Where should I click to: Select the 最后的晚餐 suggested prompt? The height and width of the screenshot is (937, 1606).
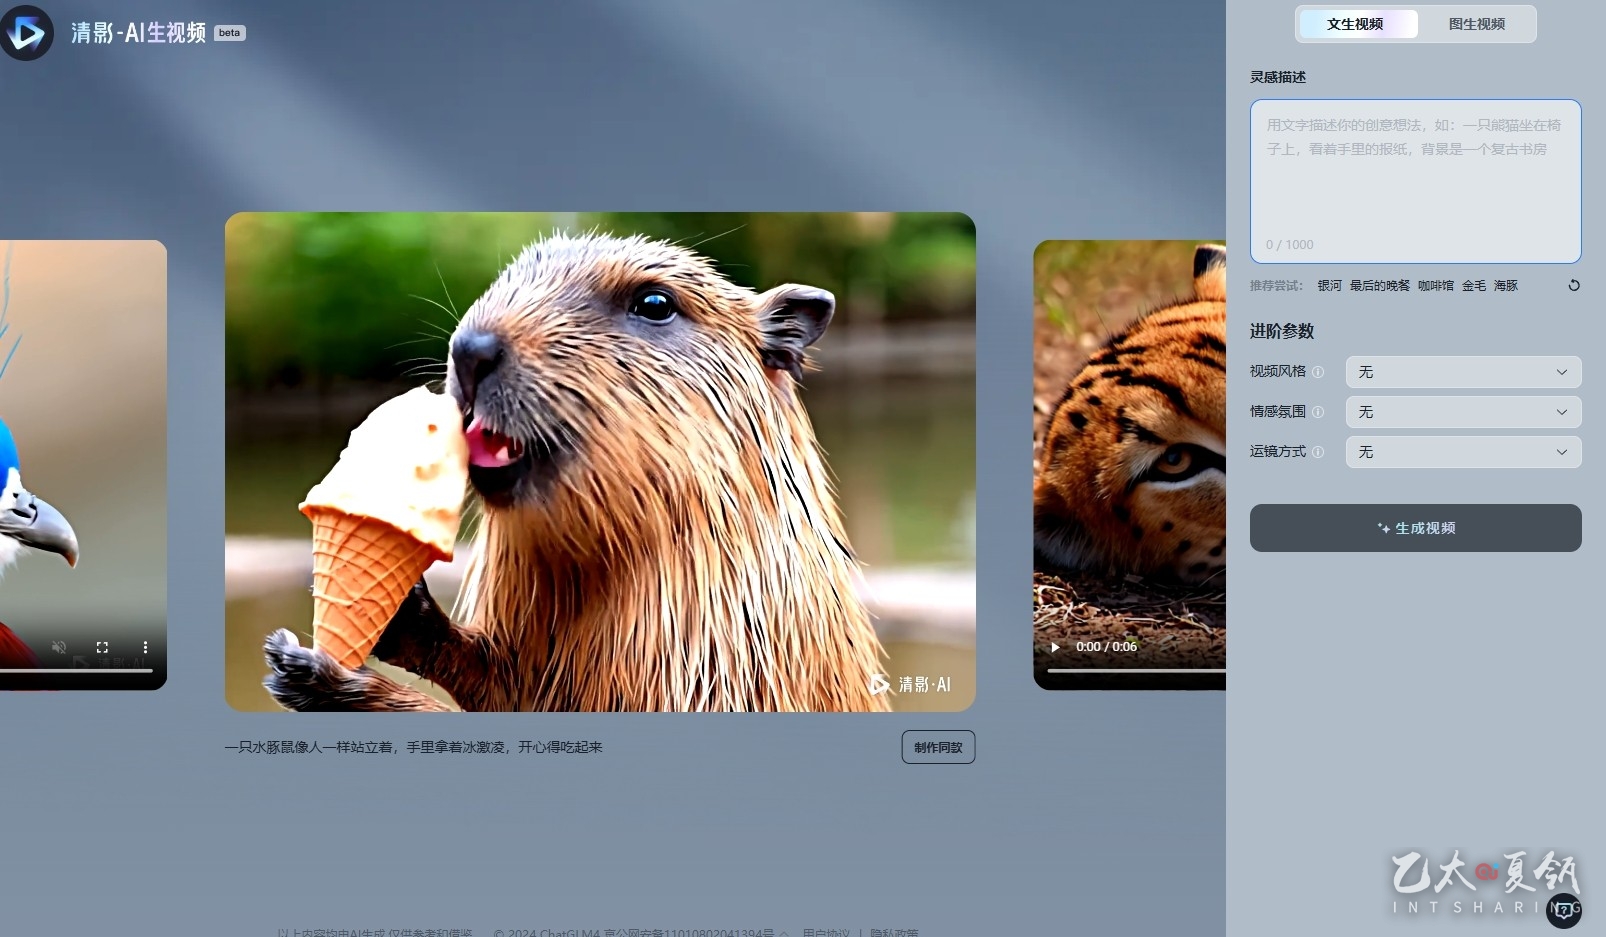tap(1379, 286)
